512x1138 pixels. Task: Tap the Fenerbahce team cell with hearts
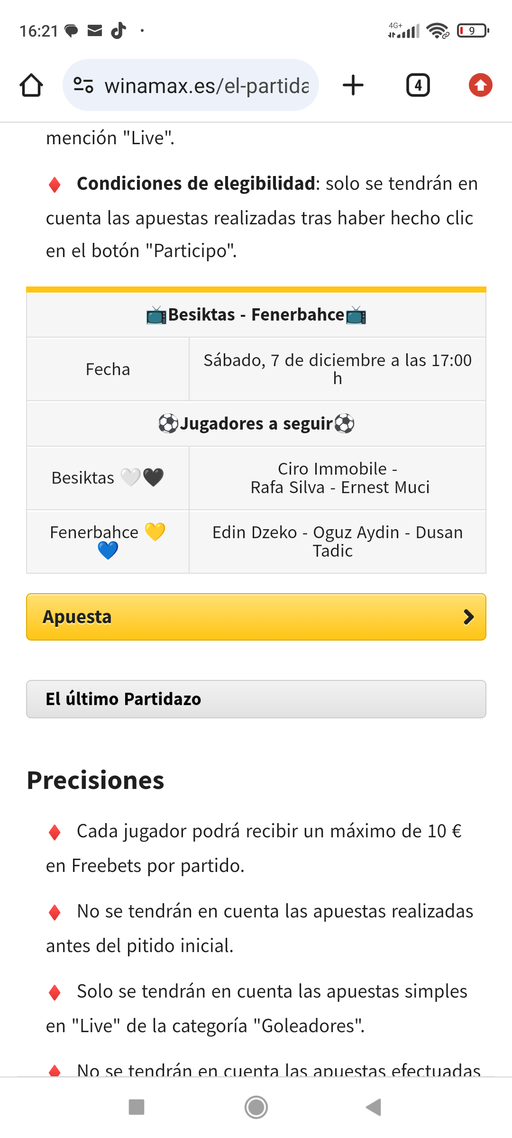107,541
